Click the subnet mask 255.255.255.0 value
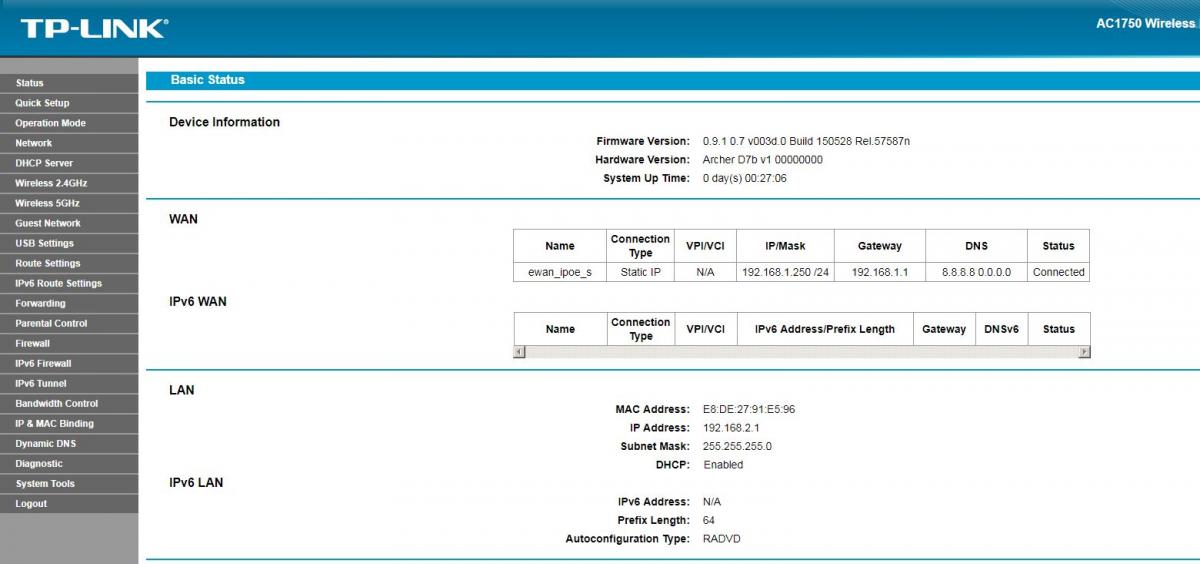This screenshot has width=1200, height=564. [x=738, y=446]
